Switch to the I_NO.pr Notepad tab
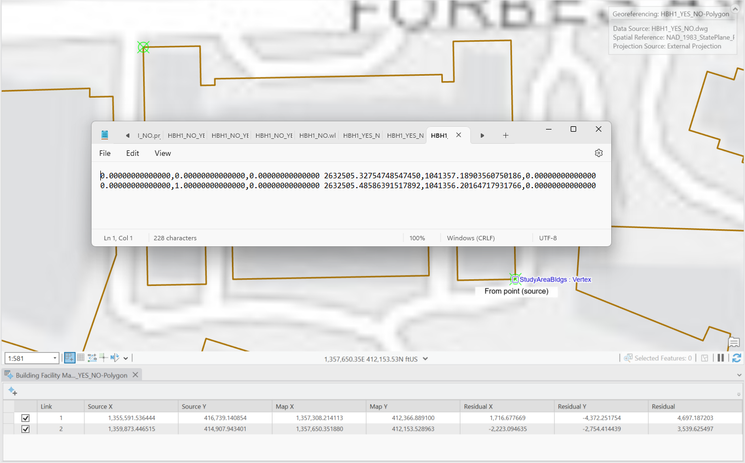Image resolution: width=745 pixels, height=463 pixels. (x=149, y=135)
